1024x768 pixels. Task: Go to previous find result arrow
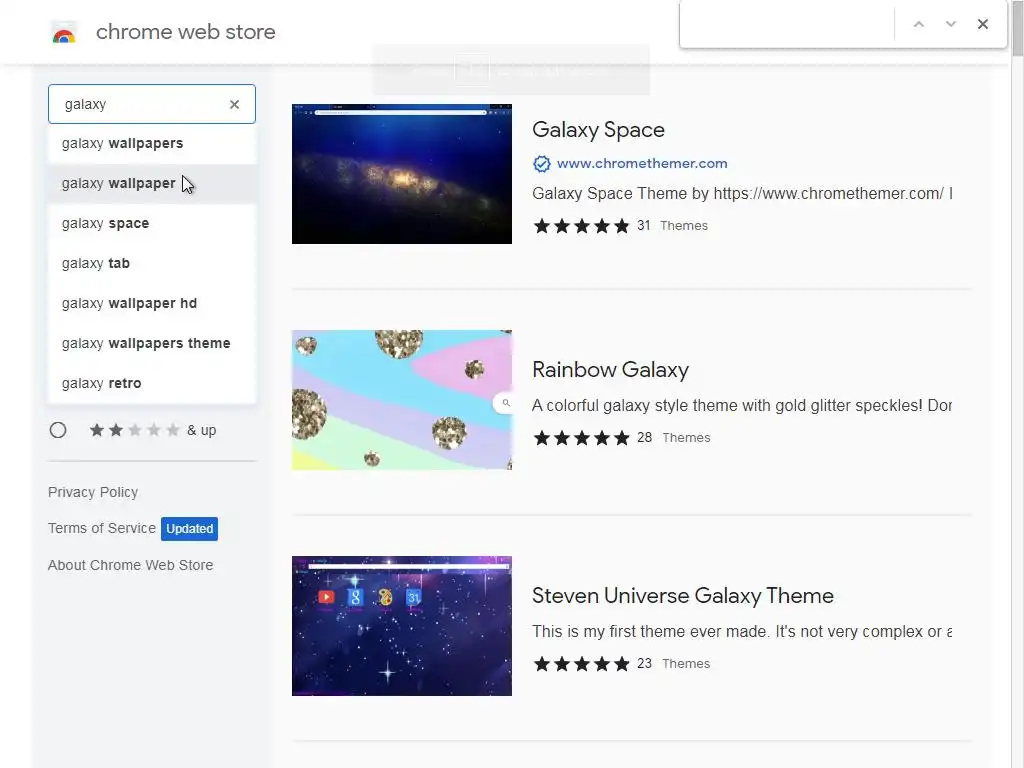pos(919,24)
